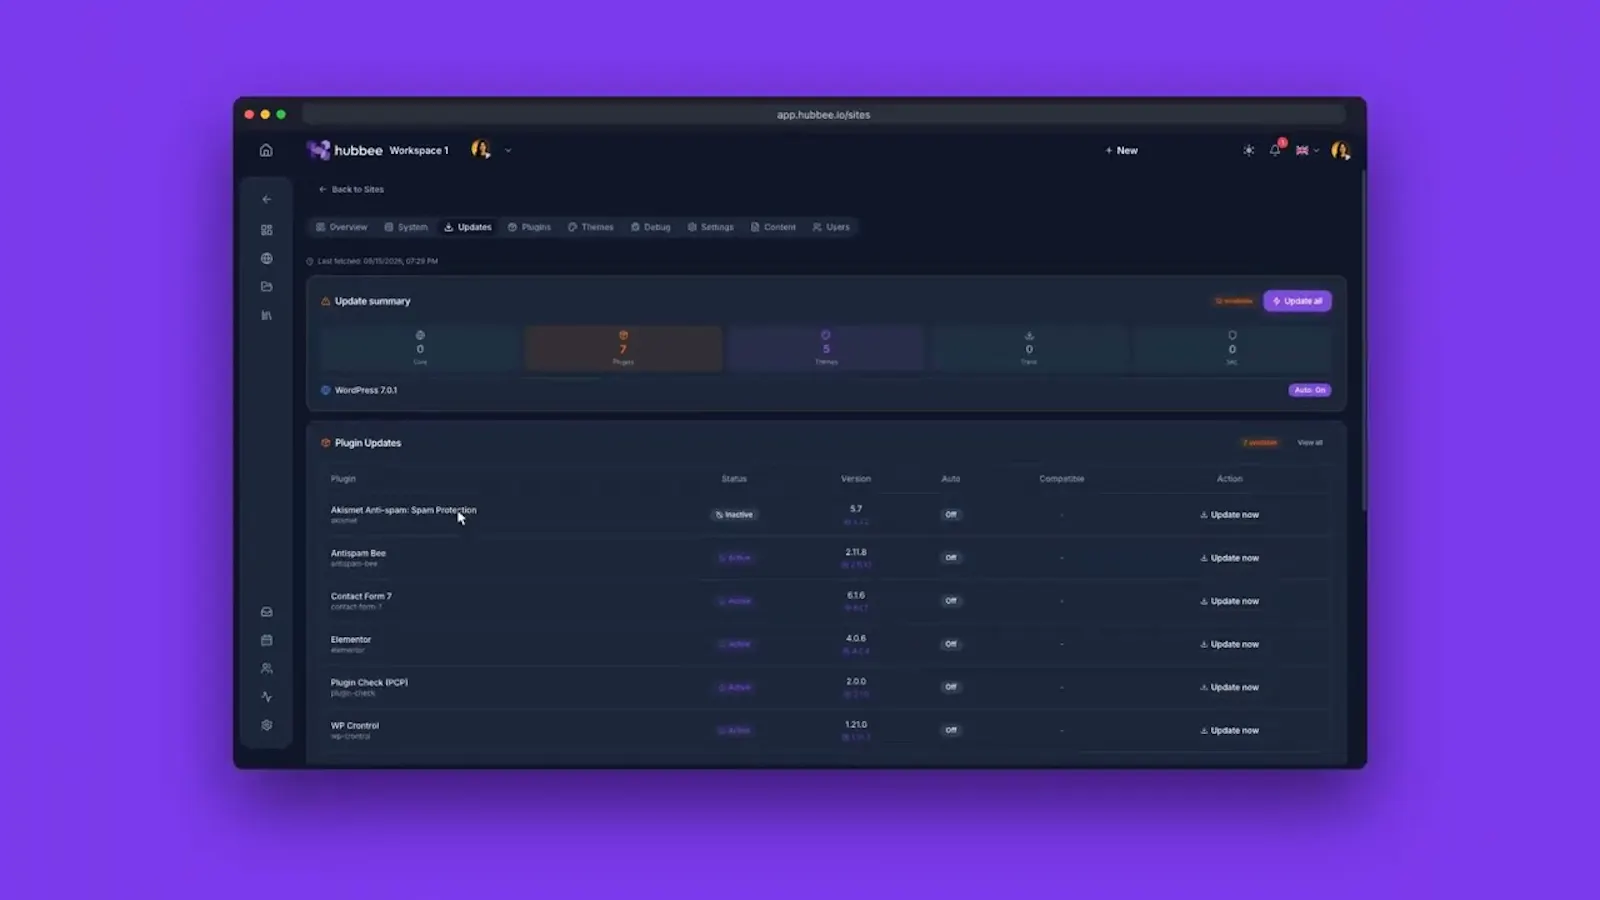This screenshot has height=900, width=1600.
Task: Open the calendar icon in the lower sidebar
Action: tap(266, 640)
